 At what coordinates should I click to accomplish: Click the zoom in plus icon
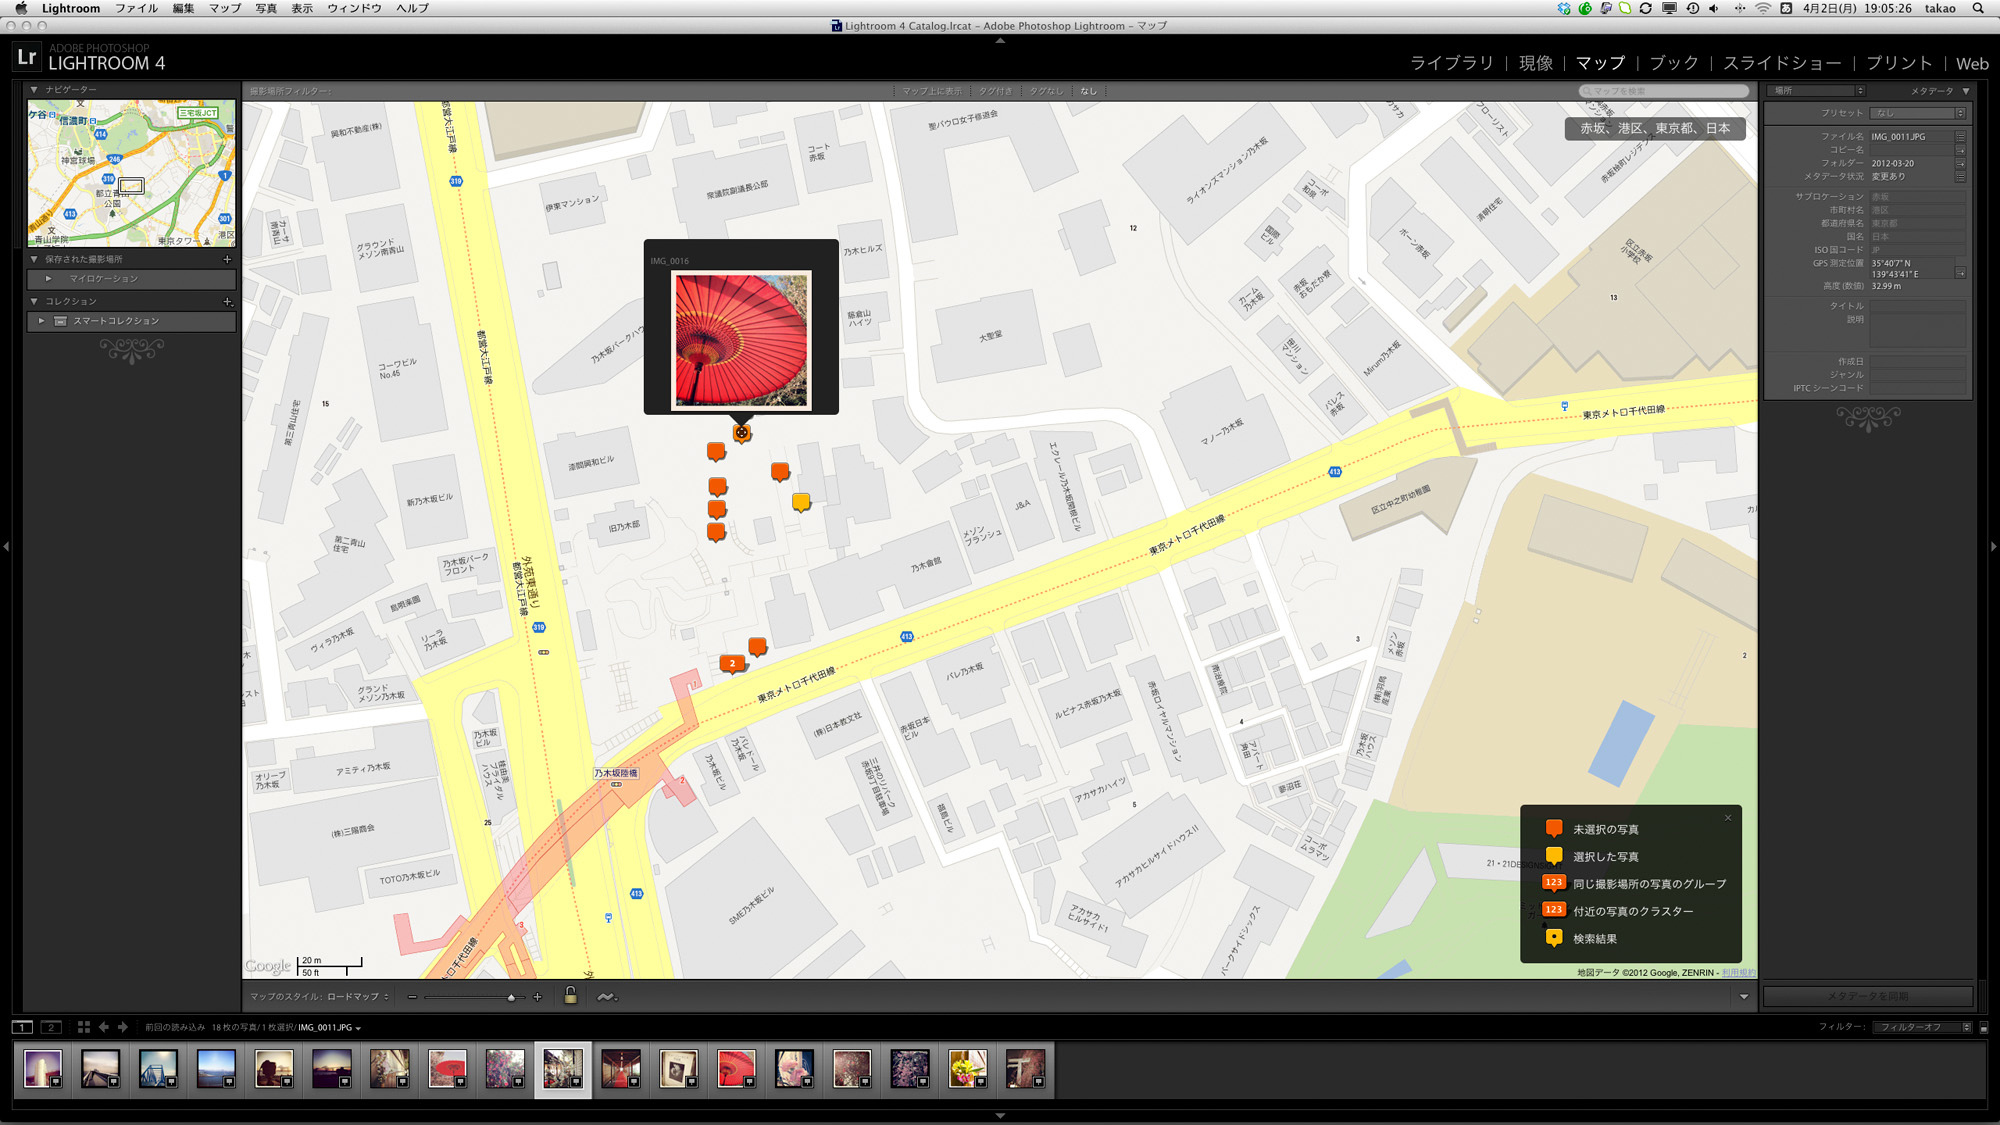[x=537, y=997]
